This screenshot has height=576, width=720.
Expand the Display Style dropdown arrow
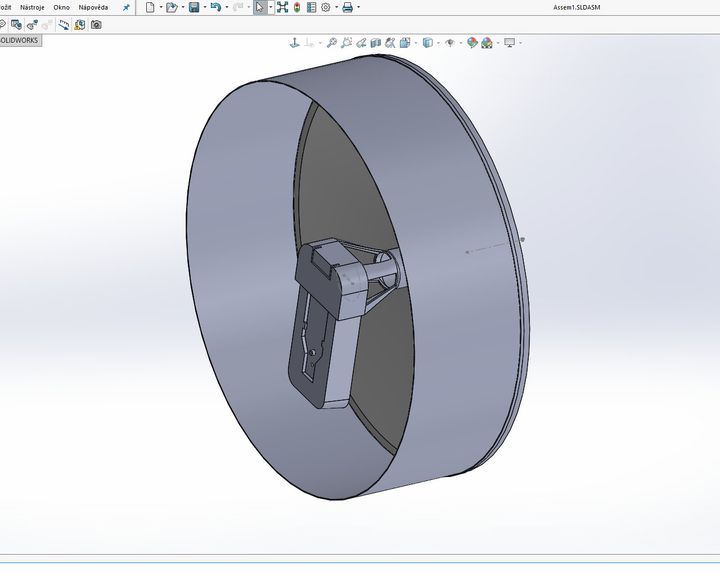pos(439,43)
